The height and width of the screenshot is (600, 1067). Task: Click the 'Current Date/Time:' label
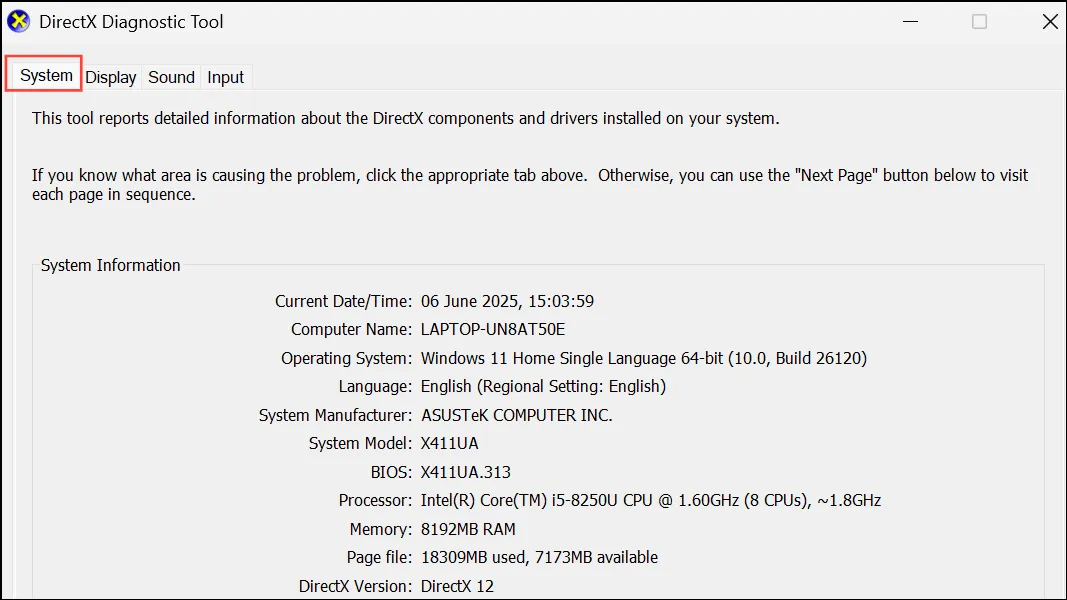[343, 301]
